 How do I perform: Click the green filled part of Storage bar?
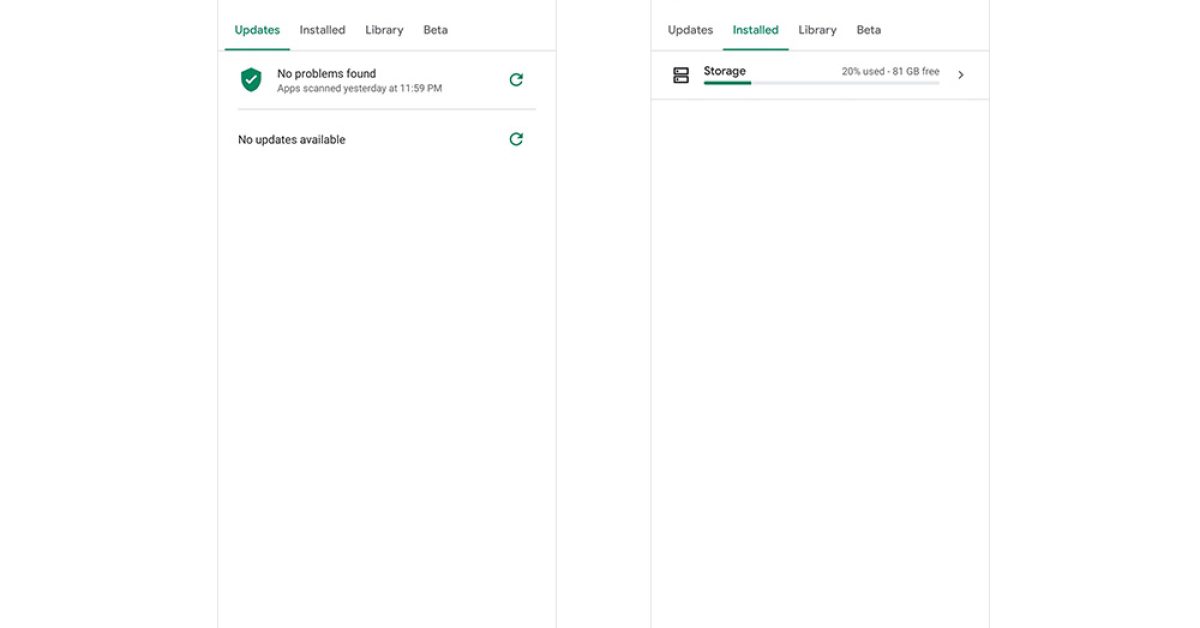727,83
